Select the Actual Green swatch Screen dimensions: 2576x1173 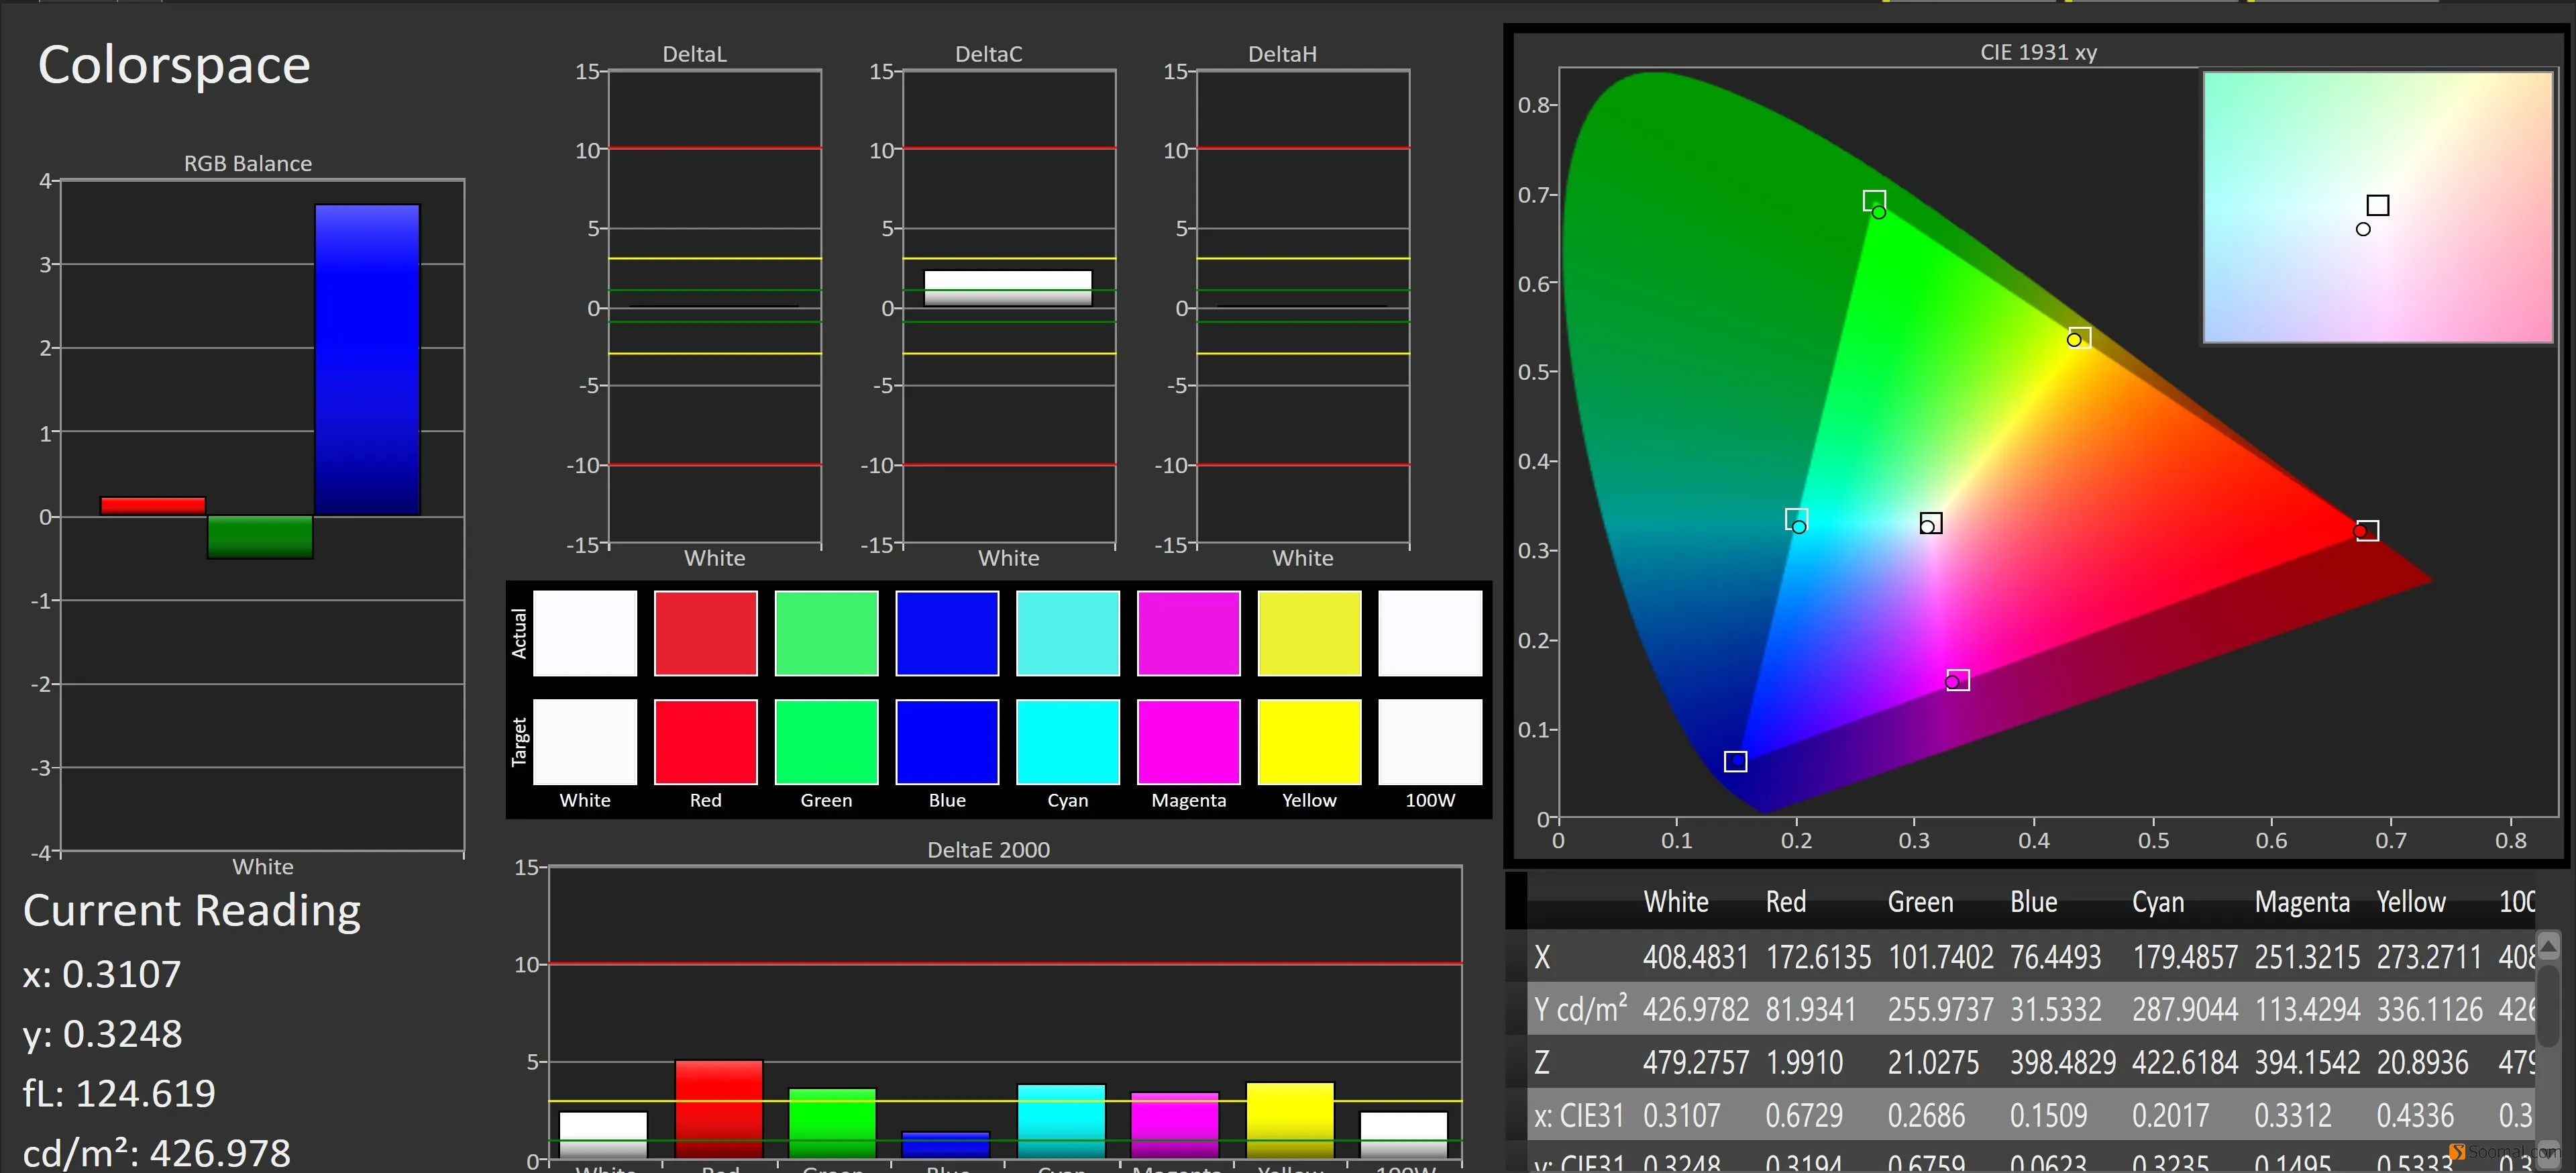tap(827, 633)
